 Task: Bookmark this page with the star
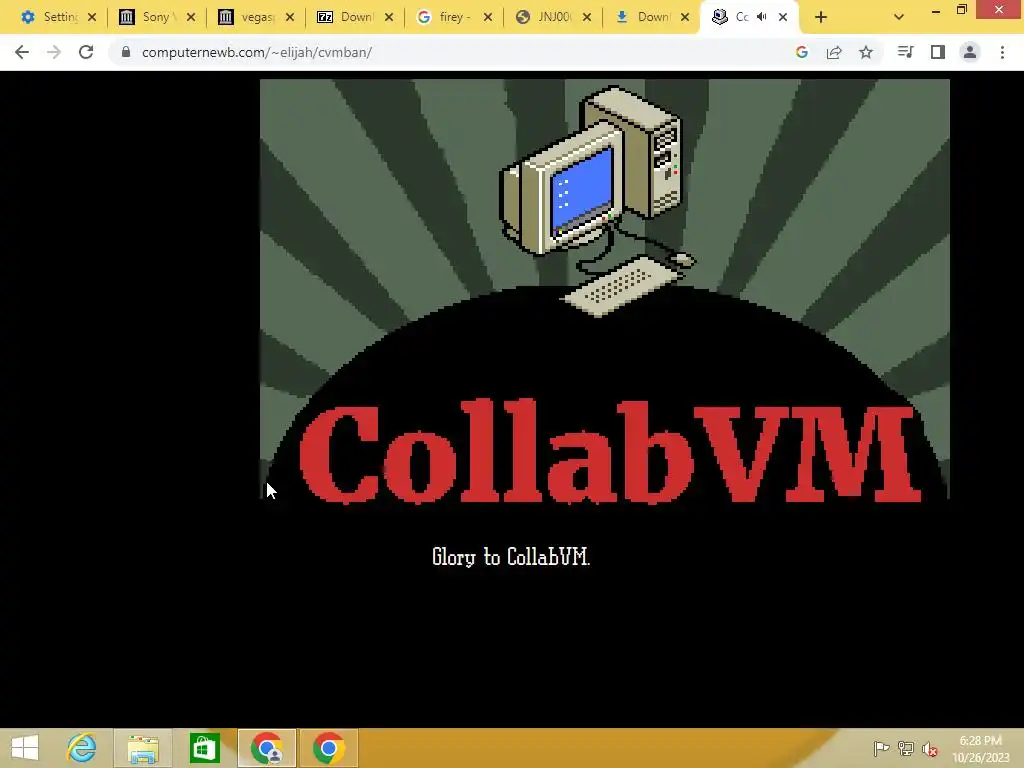click(x=866, y=52)
